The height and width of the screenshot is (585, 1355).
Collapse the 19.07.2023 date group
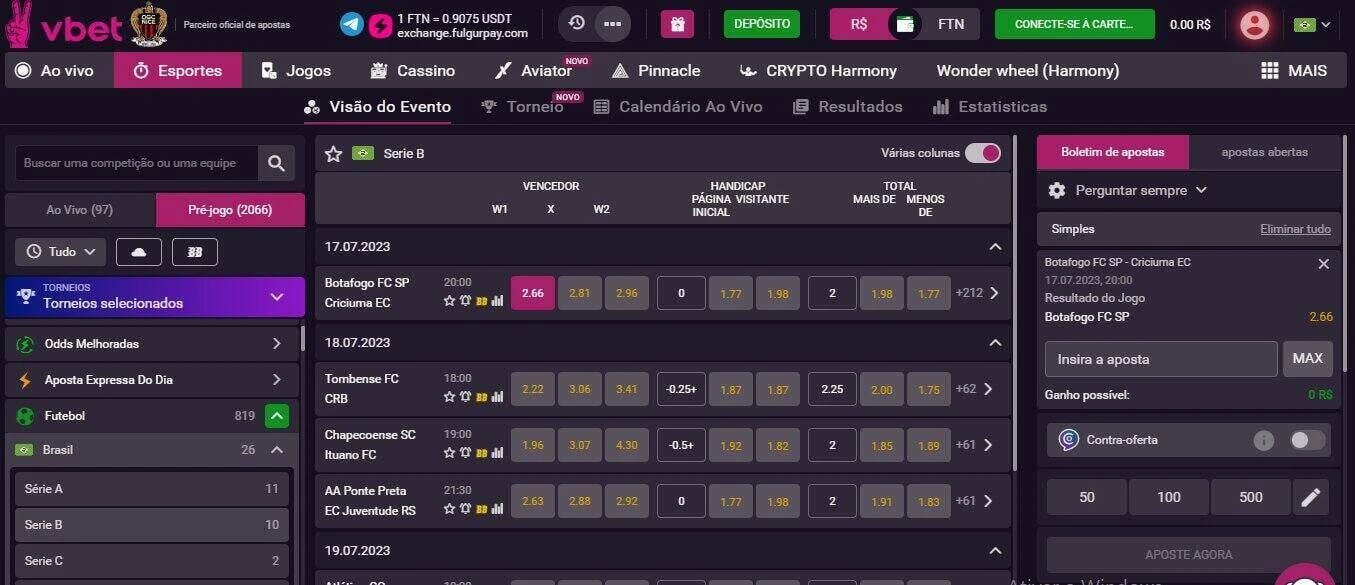pyautogui.click(x=995, y=550)
